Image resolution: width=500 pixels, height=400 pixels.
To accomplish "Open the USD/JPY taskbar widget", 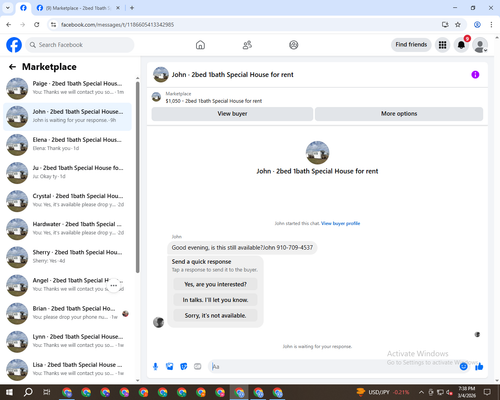I will coord(383,392).
